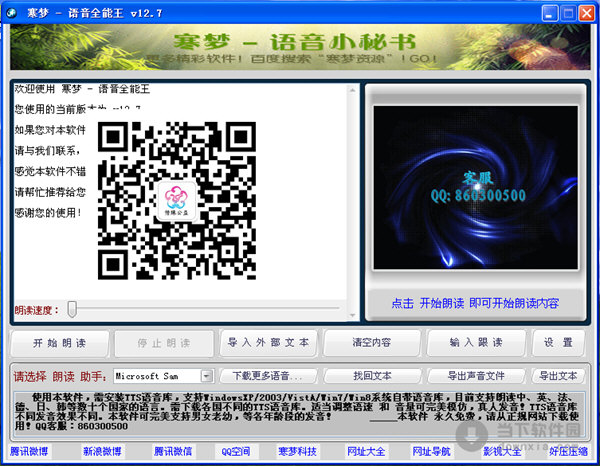This screenshot has height=466, width=600.
Task: Click the 停止朗读 button
Action: click(x=164, y=343)
